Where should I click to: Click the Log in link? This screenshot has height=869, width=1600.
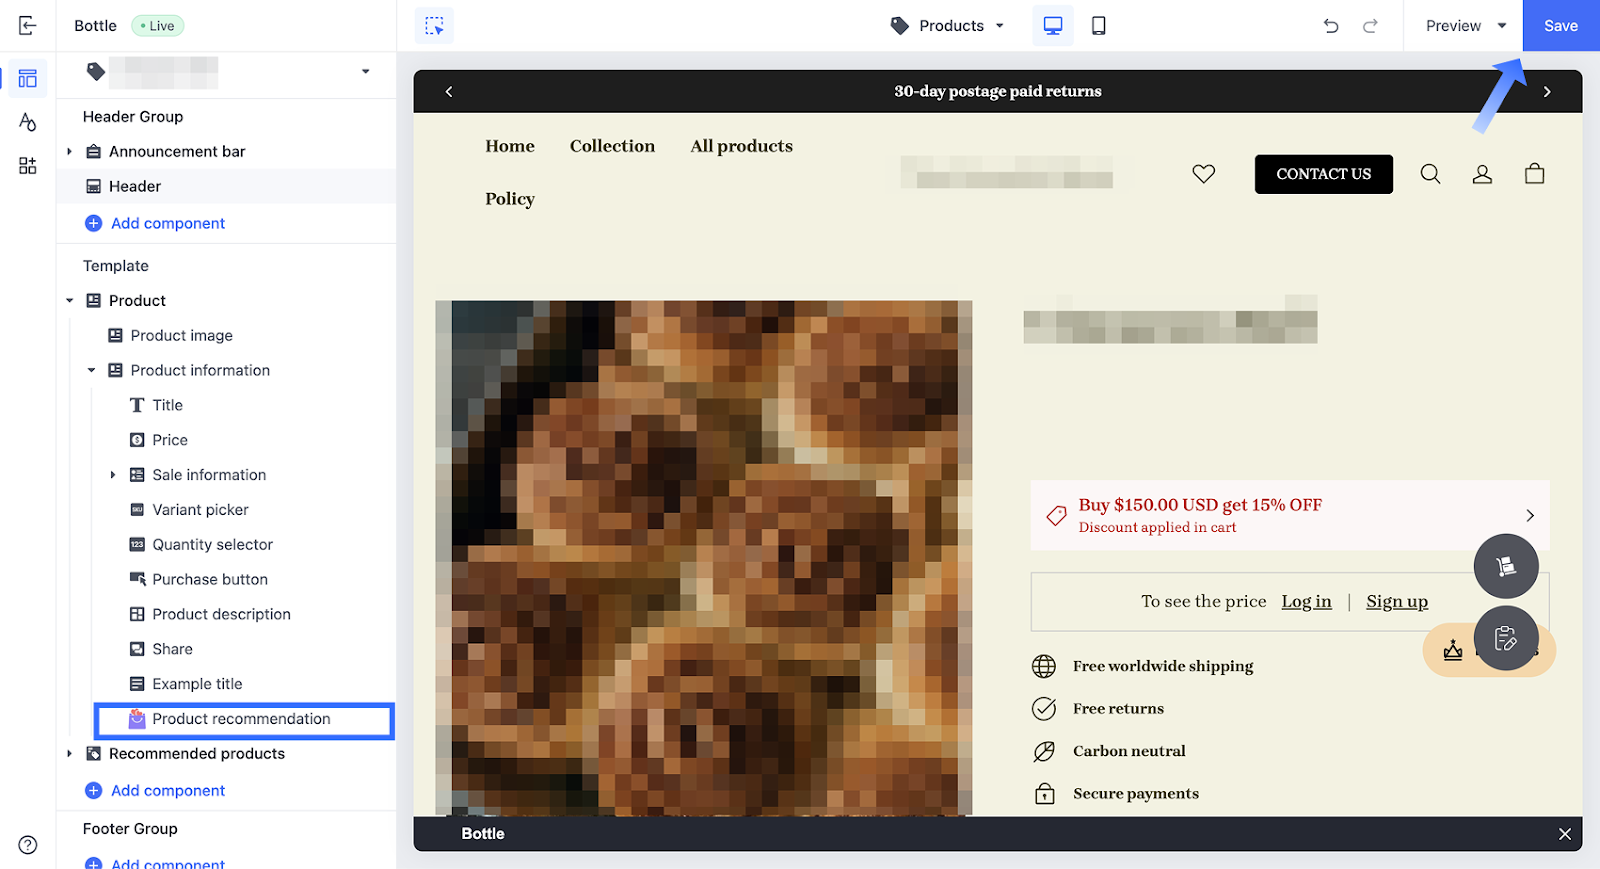pyautogui.click(x=1307, y=602)
